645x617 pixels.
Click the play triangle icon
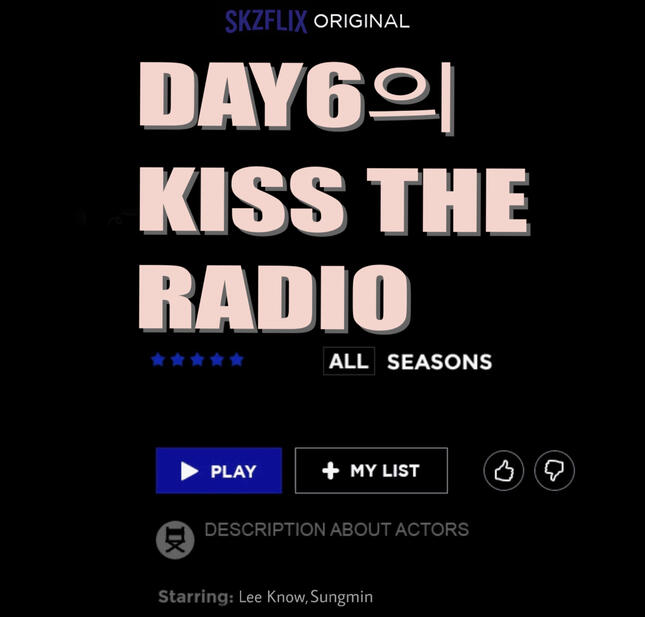click(189, 471)
